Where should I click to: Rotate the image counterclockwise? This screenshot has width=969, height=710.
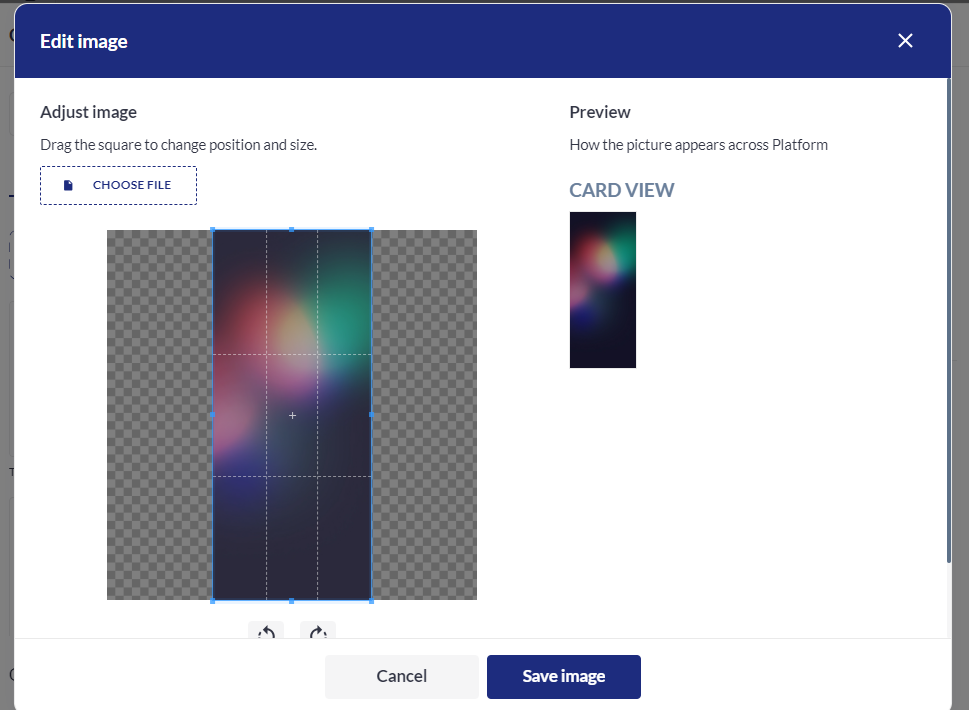[x=266, y=631]
